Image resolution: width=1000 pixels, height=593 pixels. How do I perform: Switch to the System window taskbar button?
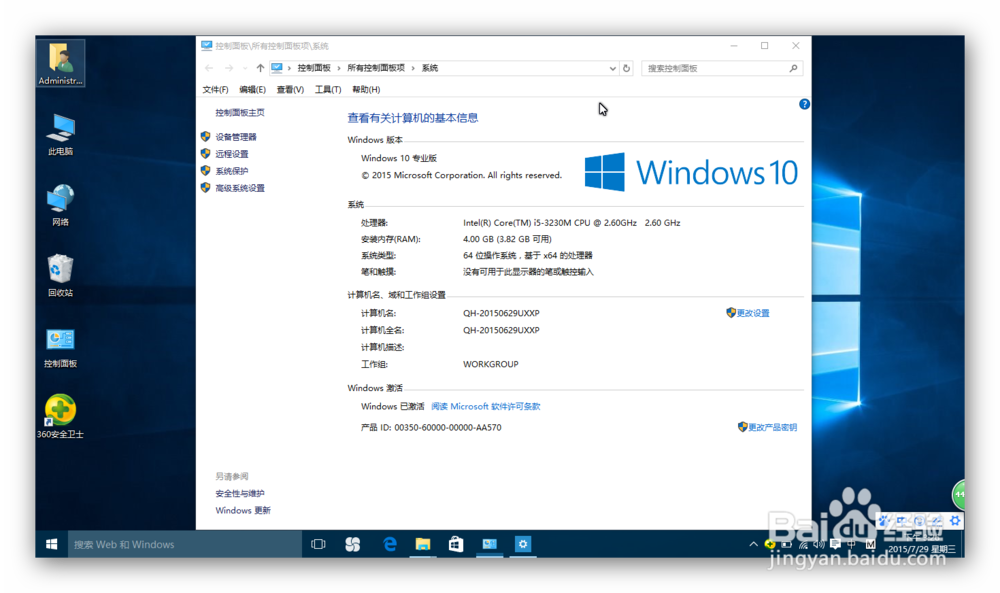pos(489,544)
